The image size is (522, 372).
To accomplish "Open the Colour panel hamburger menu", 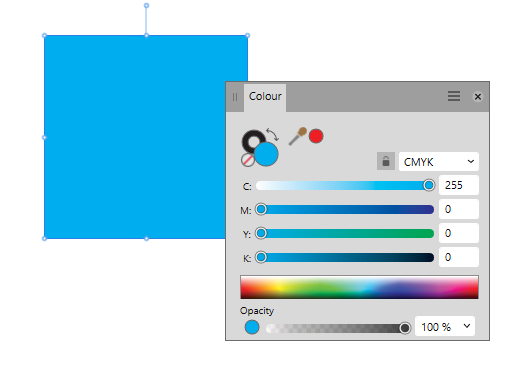I will pos(454,96).
